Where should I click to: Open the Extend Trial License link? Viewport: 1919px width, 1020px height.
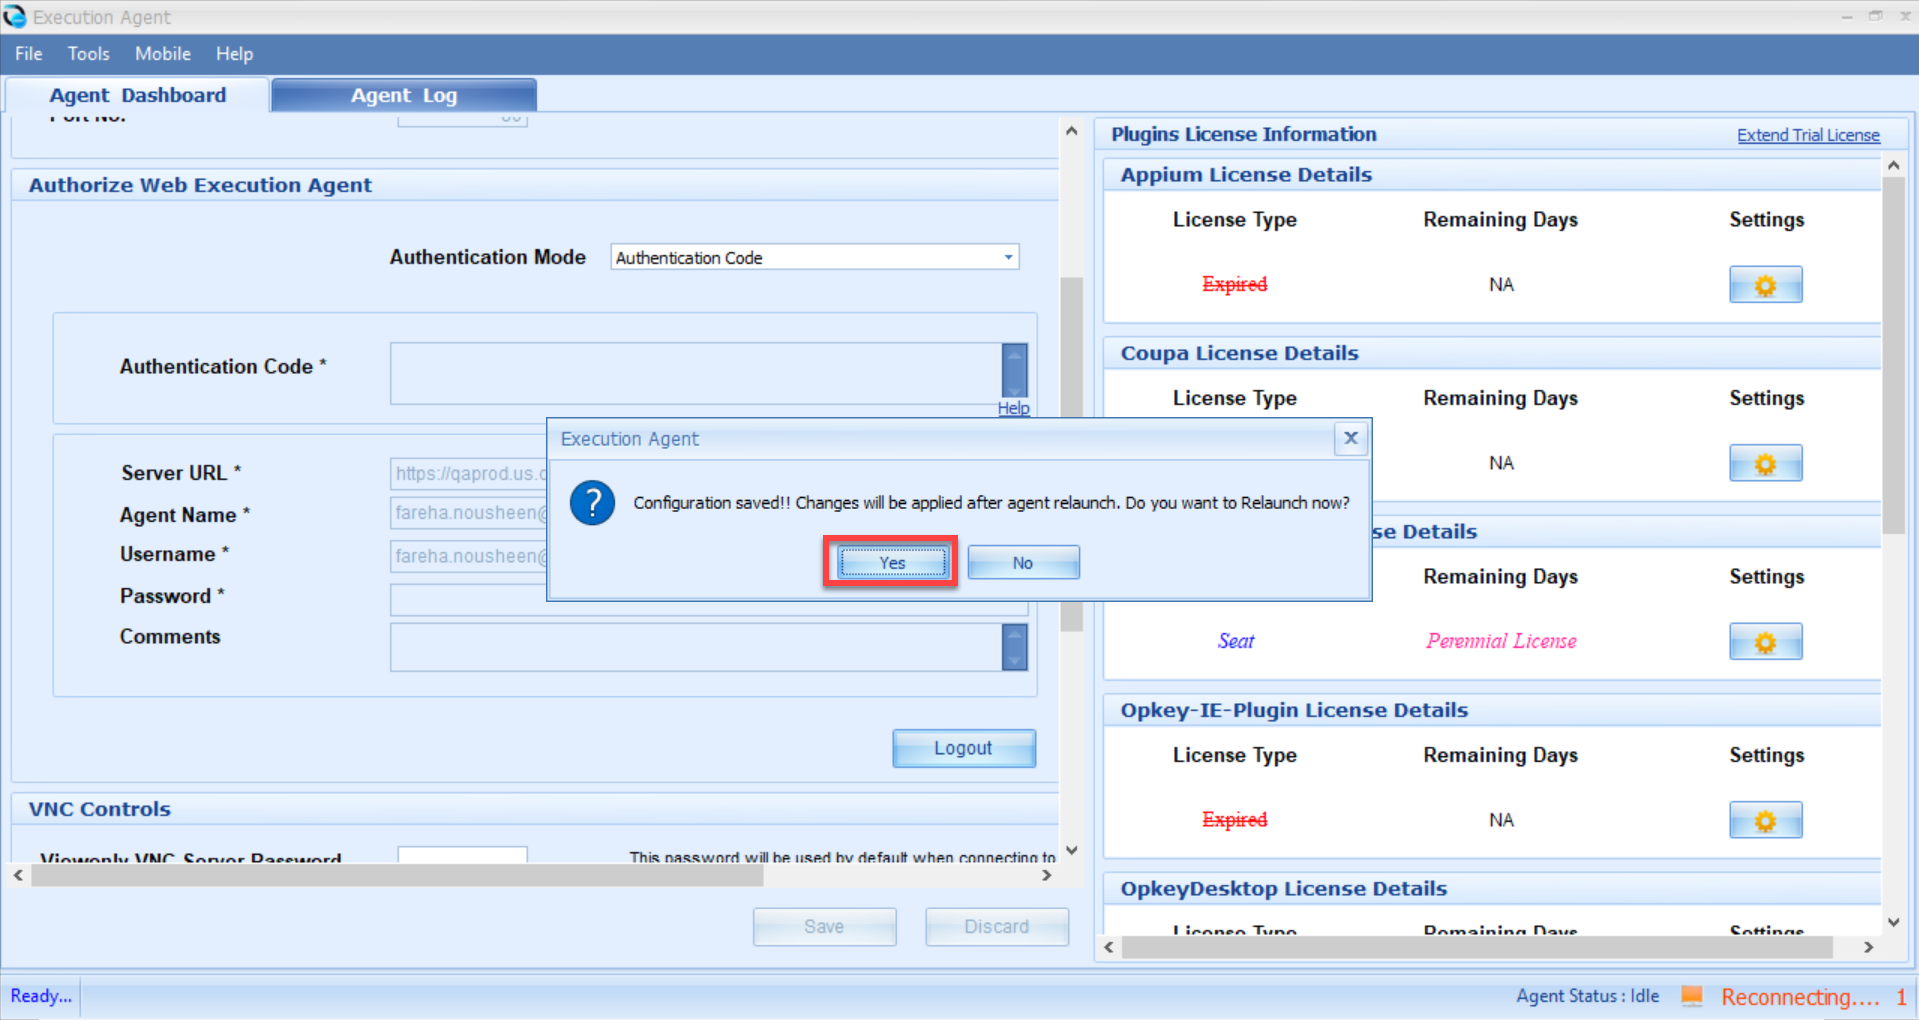(x=1808, y=135)
